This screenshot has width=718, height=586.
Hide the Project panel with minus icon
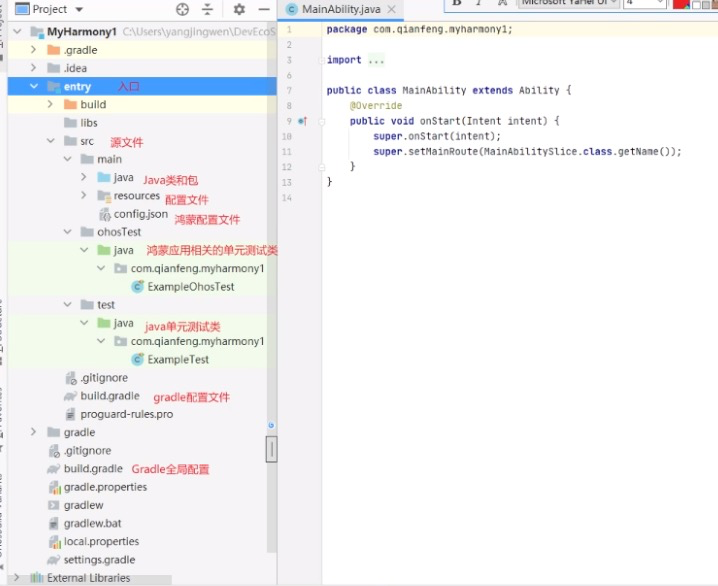pos(264,9)
